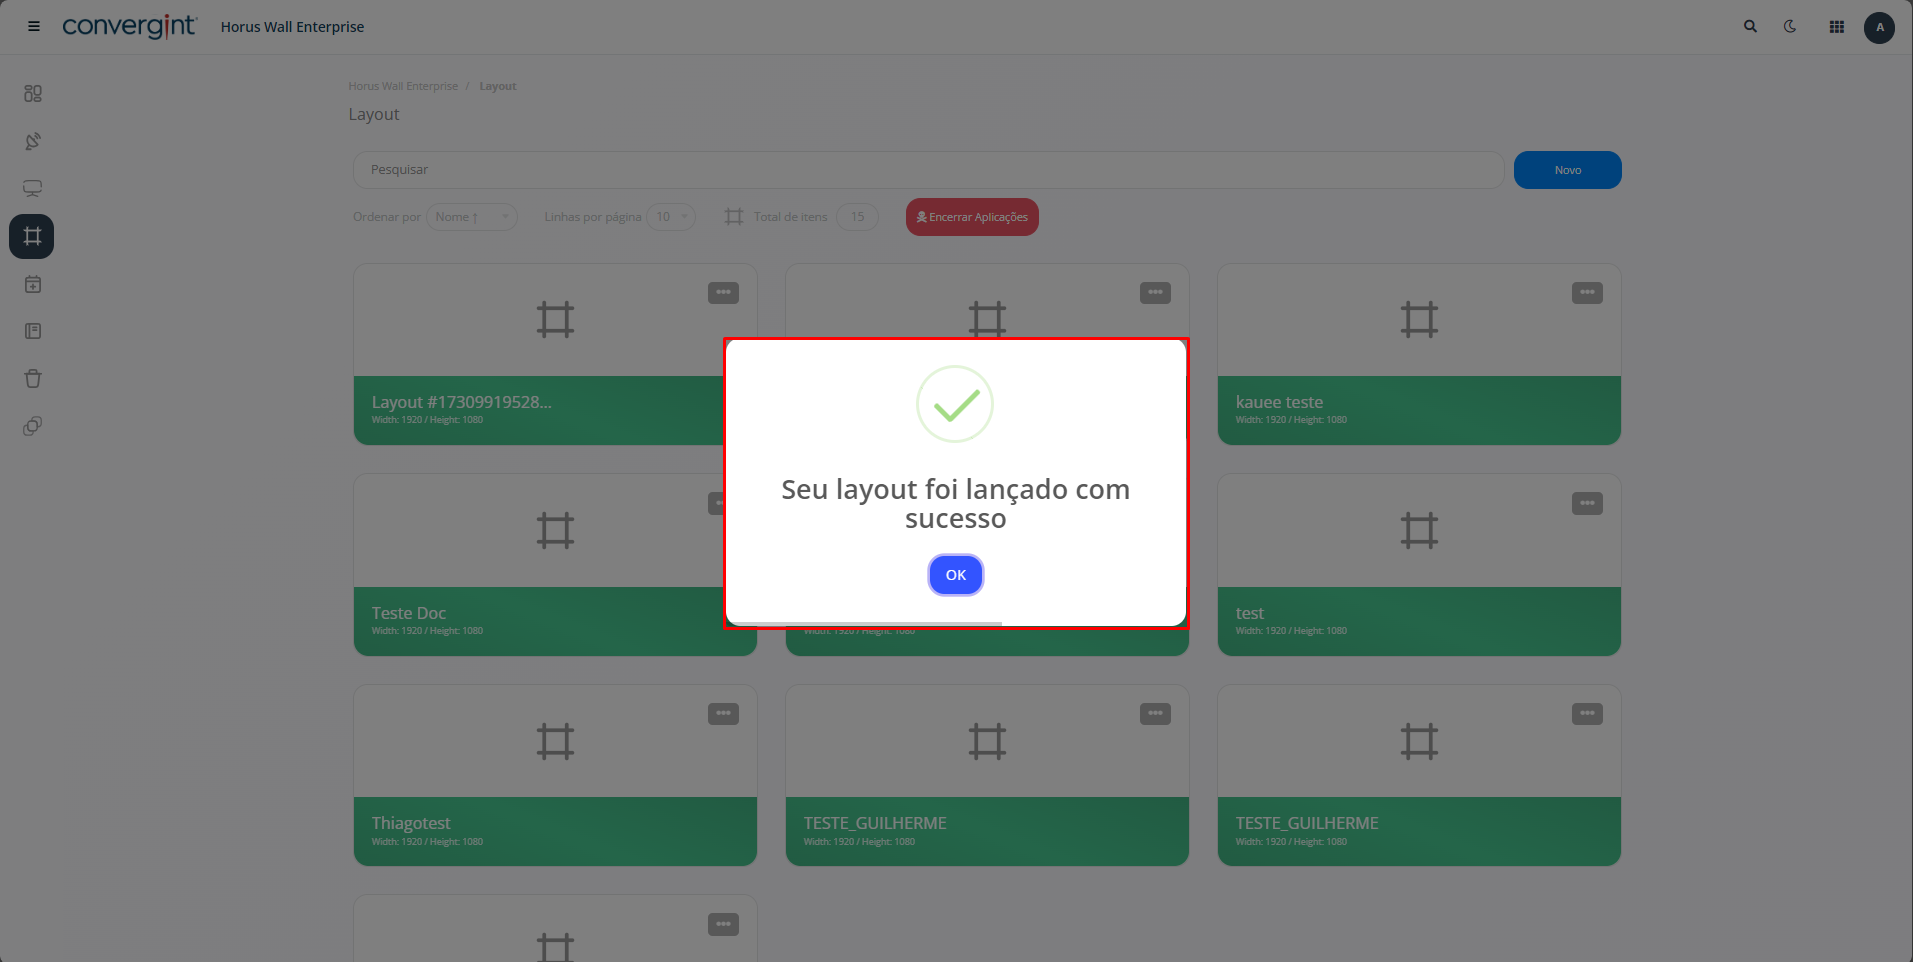
Task: Click the Encerrar Aplicações button
Action: click(972, 217)
